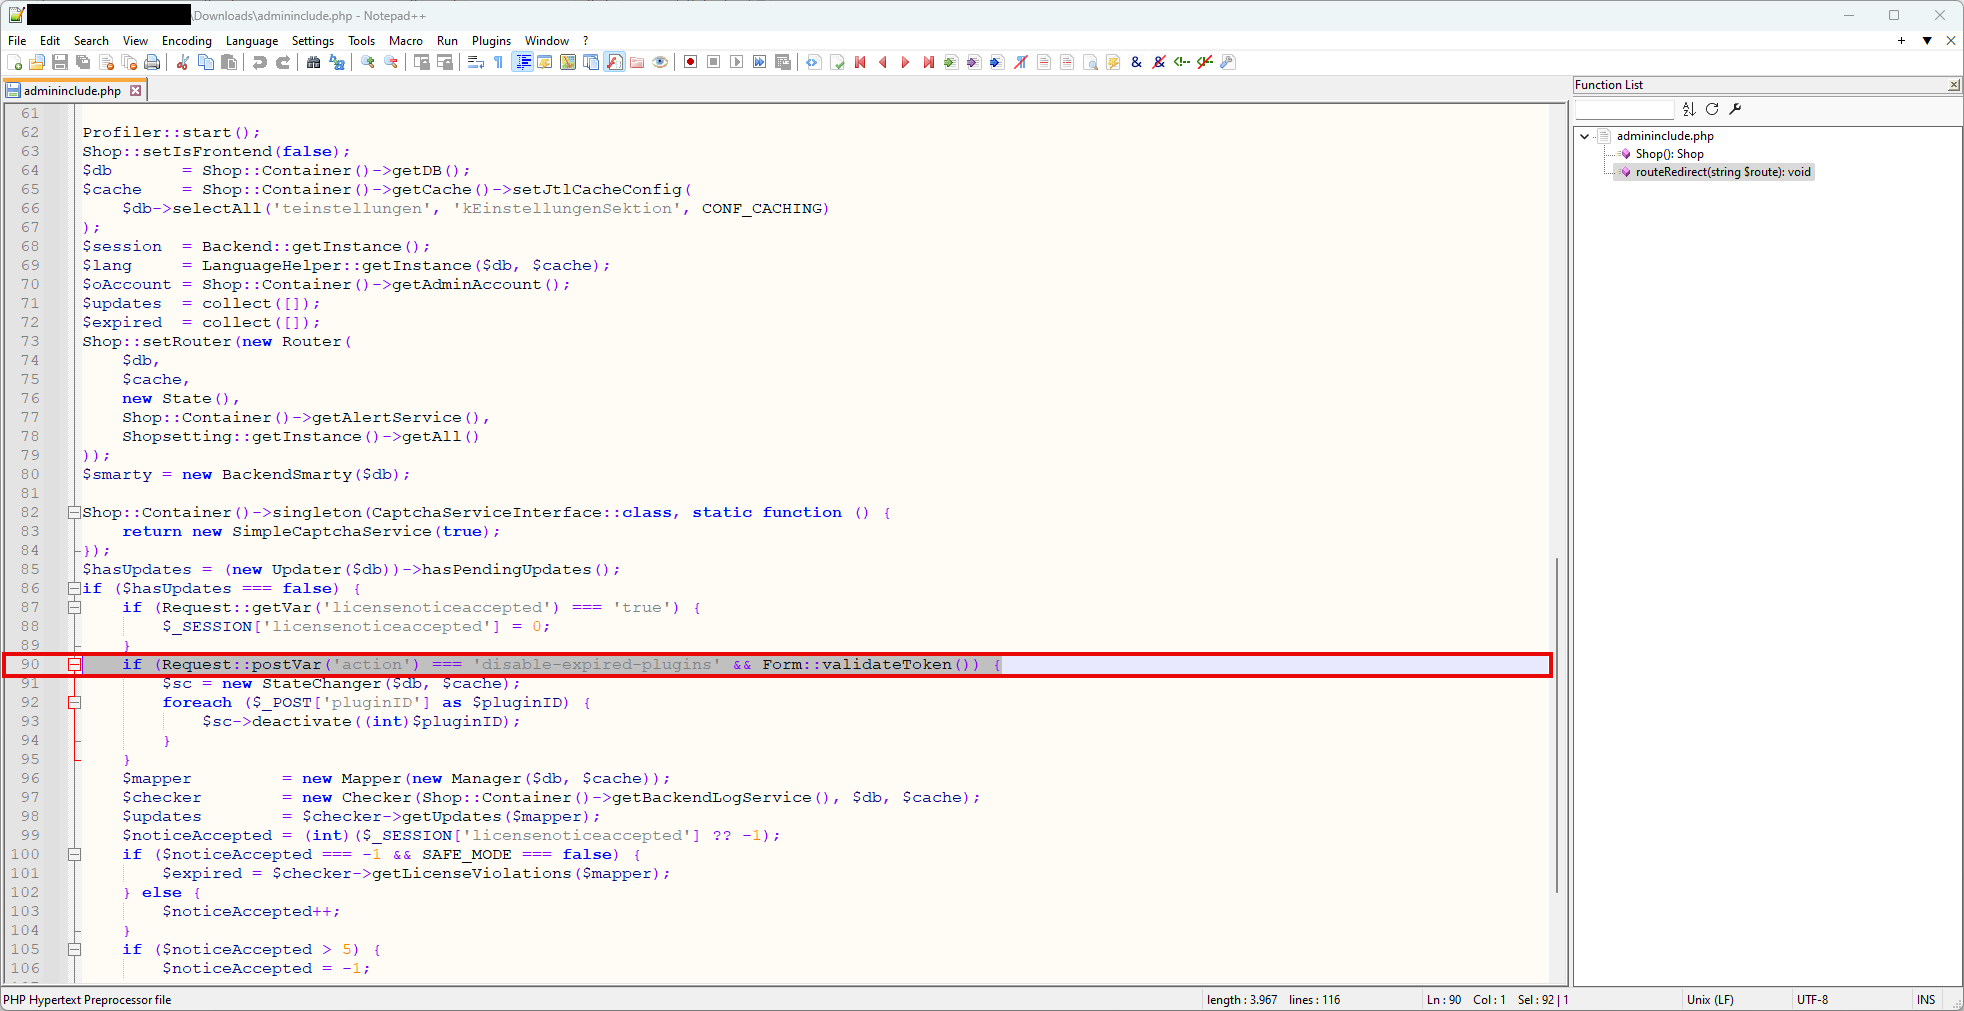Screen dimensions: 1964x1011
Task: Collapse the foreach fold at line 92
Action: point(74,702)
